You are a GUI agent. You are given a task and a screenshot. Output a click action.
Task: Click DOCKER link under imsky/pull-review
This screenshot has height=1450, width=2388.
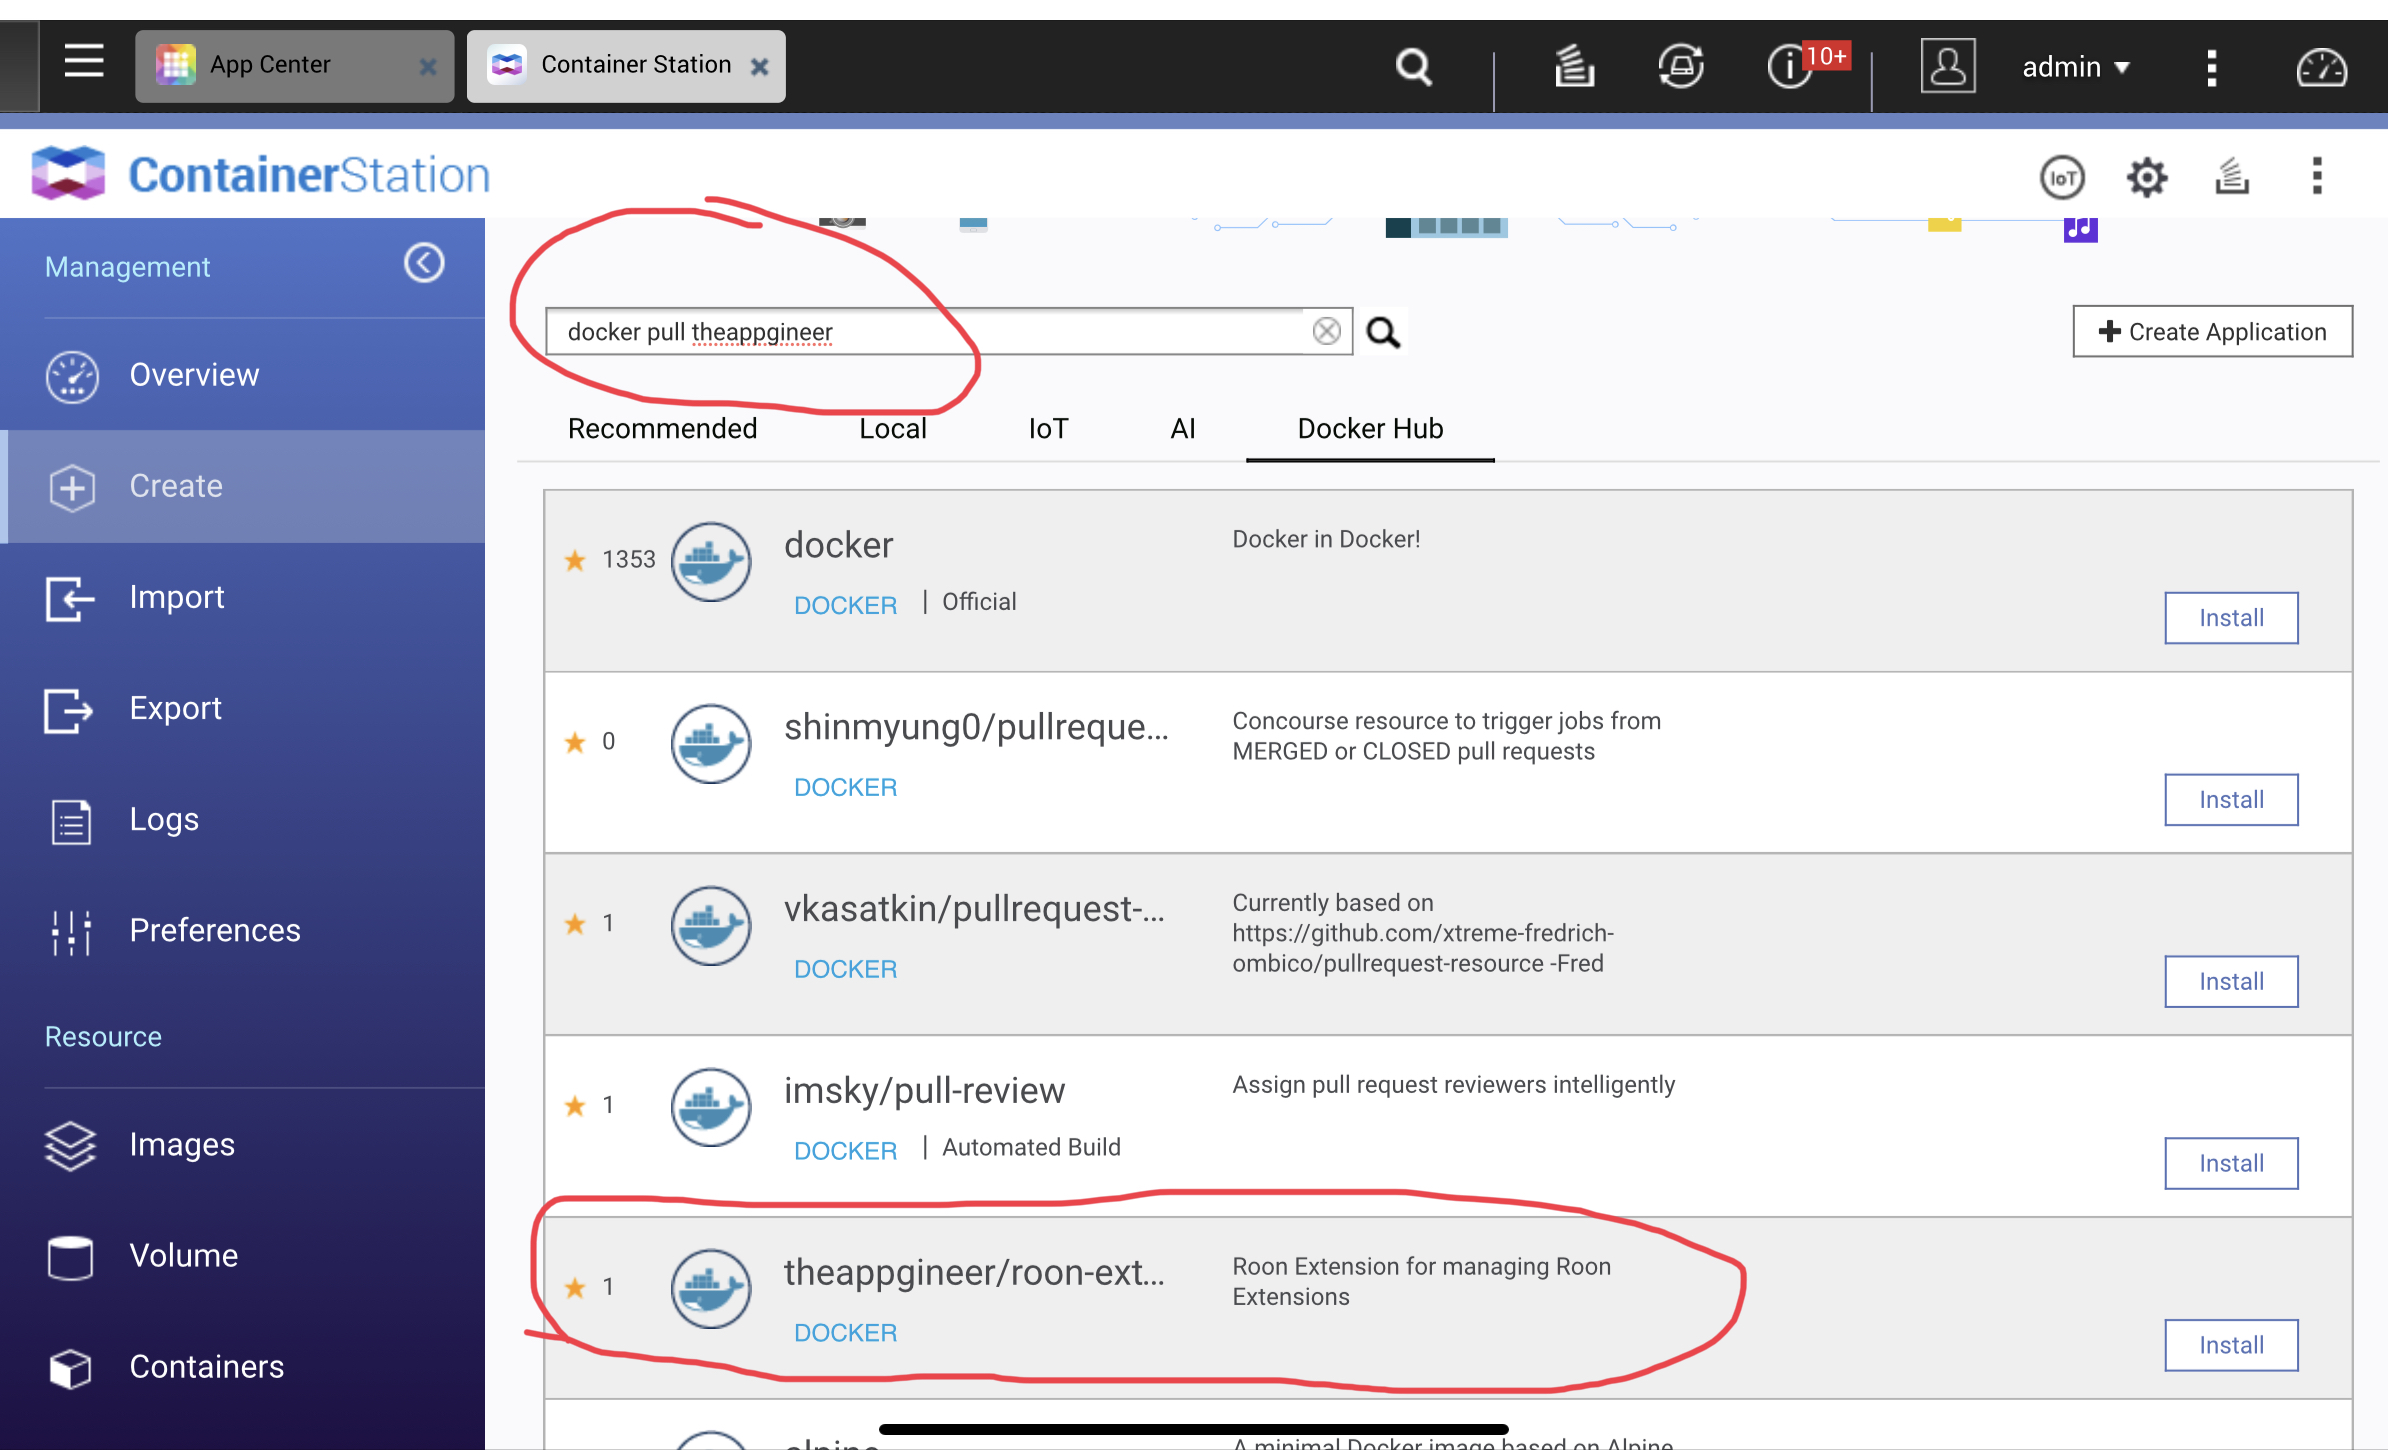(x=845, y=1151)
